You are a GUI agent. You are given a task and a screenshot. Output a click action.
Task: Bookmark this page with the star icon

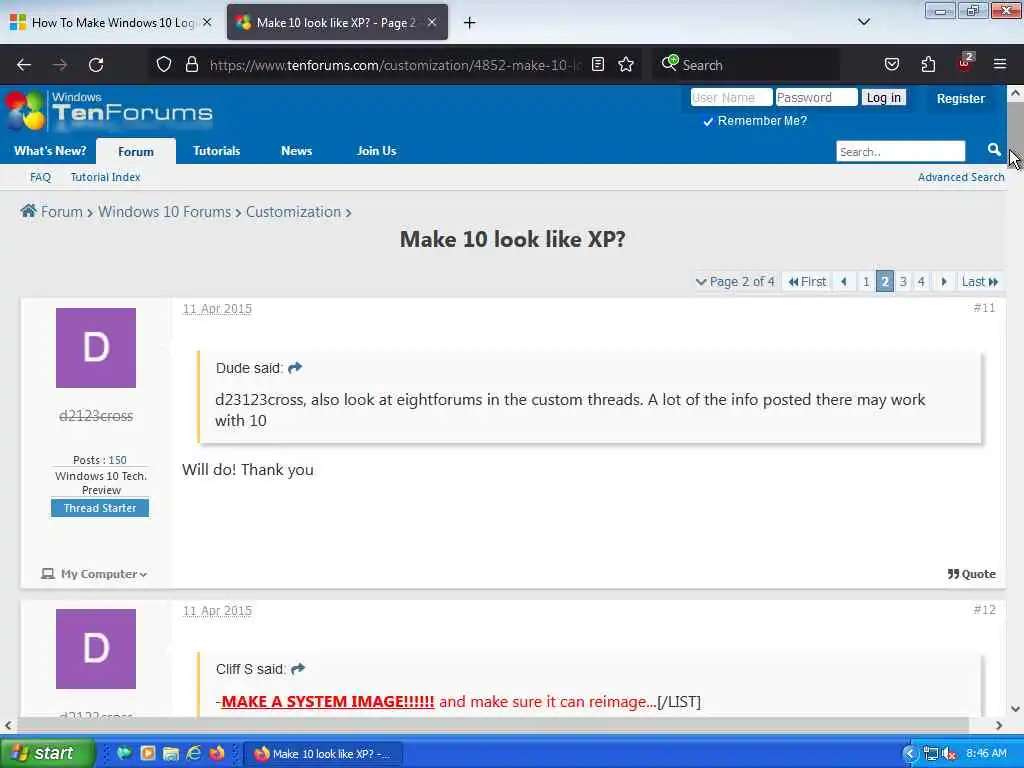[x=626, y=64]
